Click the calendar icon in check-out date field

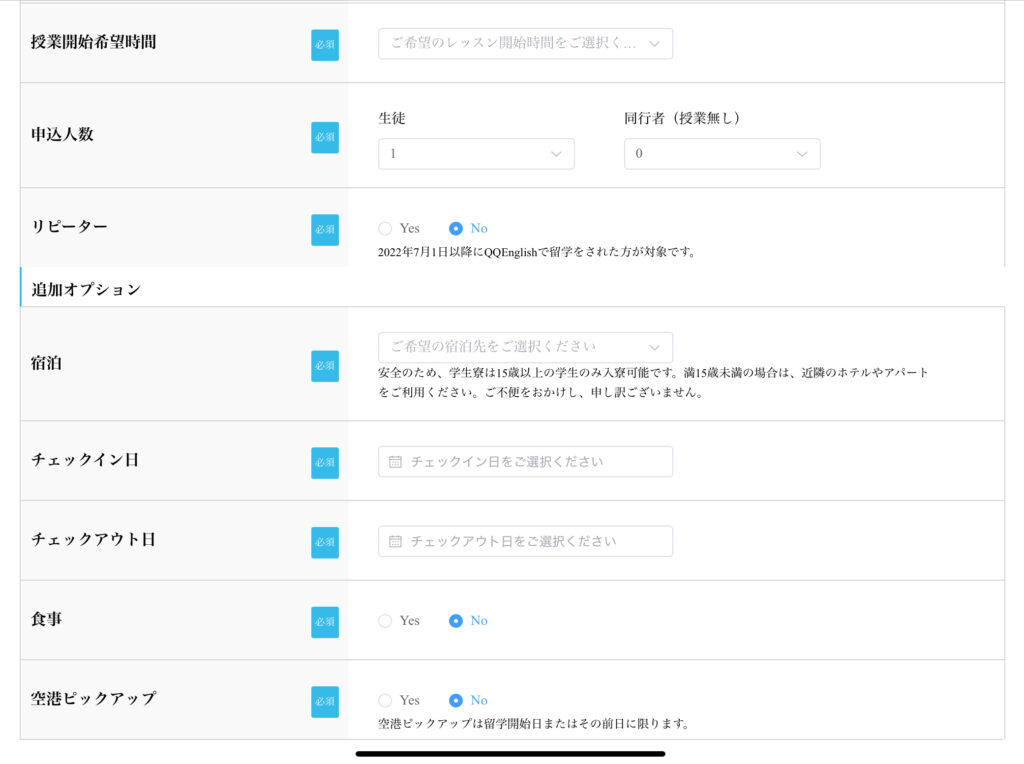[x=395, y=541]
